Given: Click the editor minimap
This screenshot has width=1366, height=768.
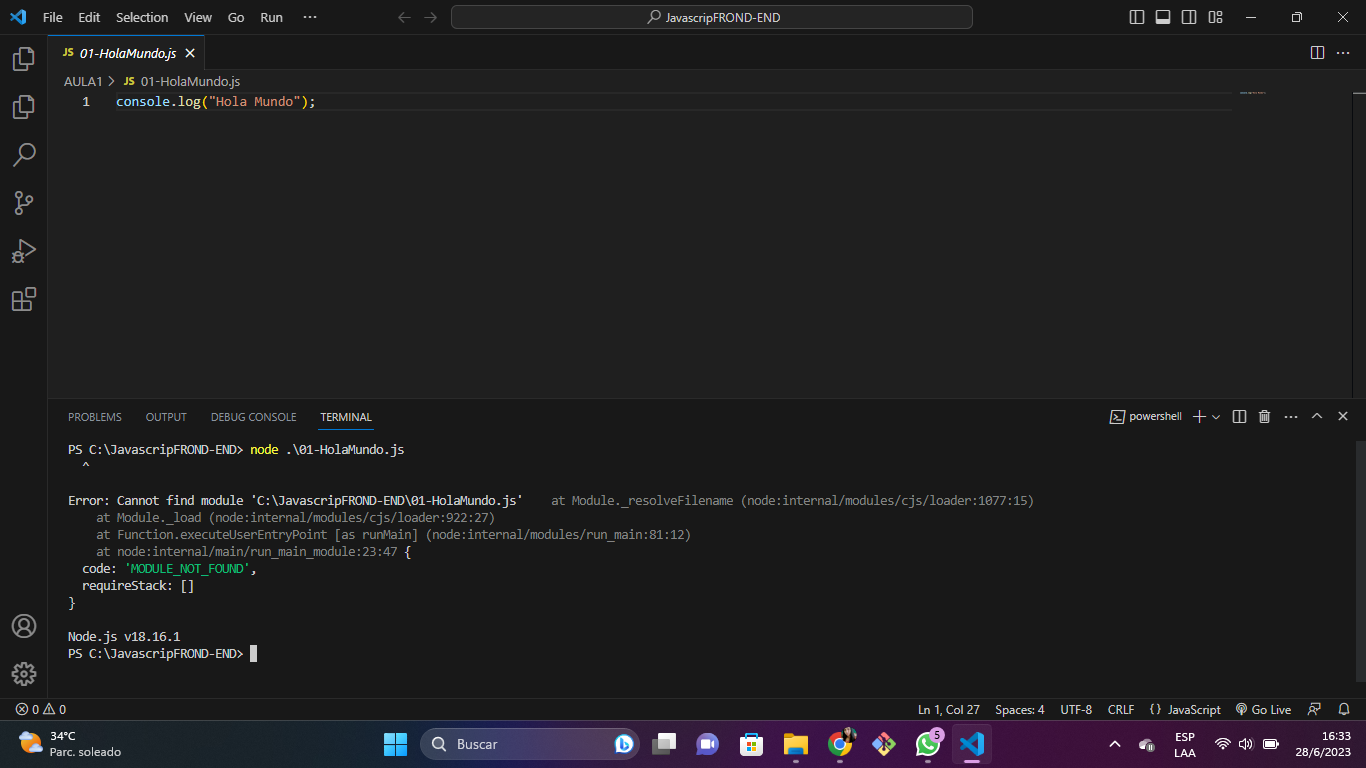Looking at the screenshot, I should (x=1252, y=93).
